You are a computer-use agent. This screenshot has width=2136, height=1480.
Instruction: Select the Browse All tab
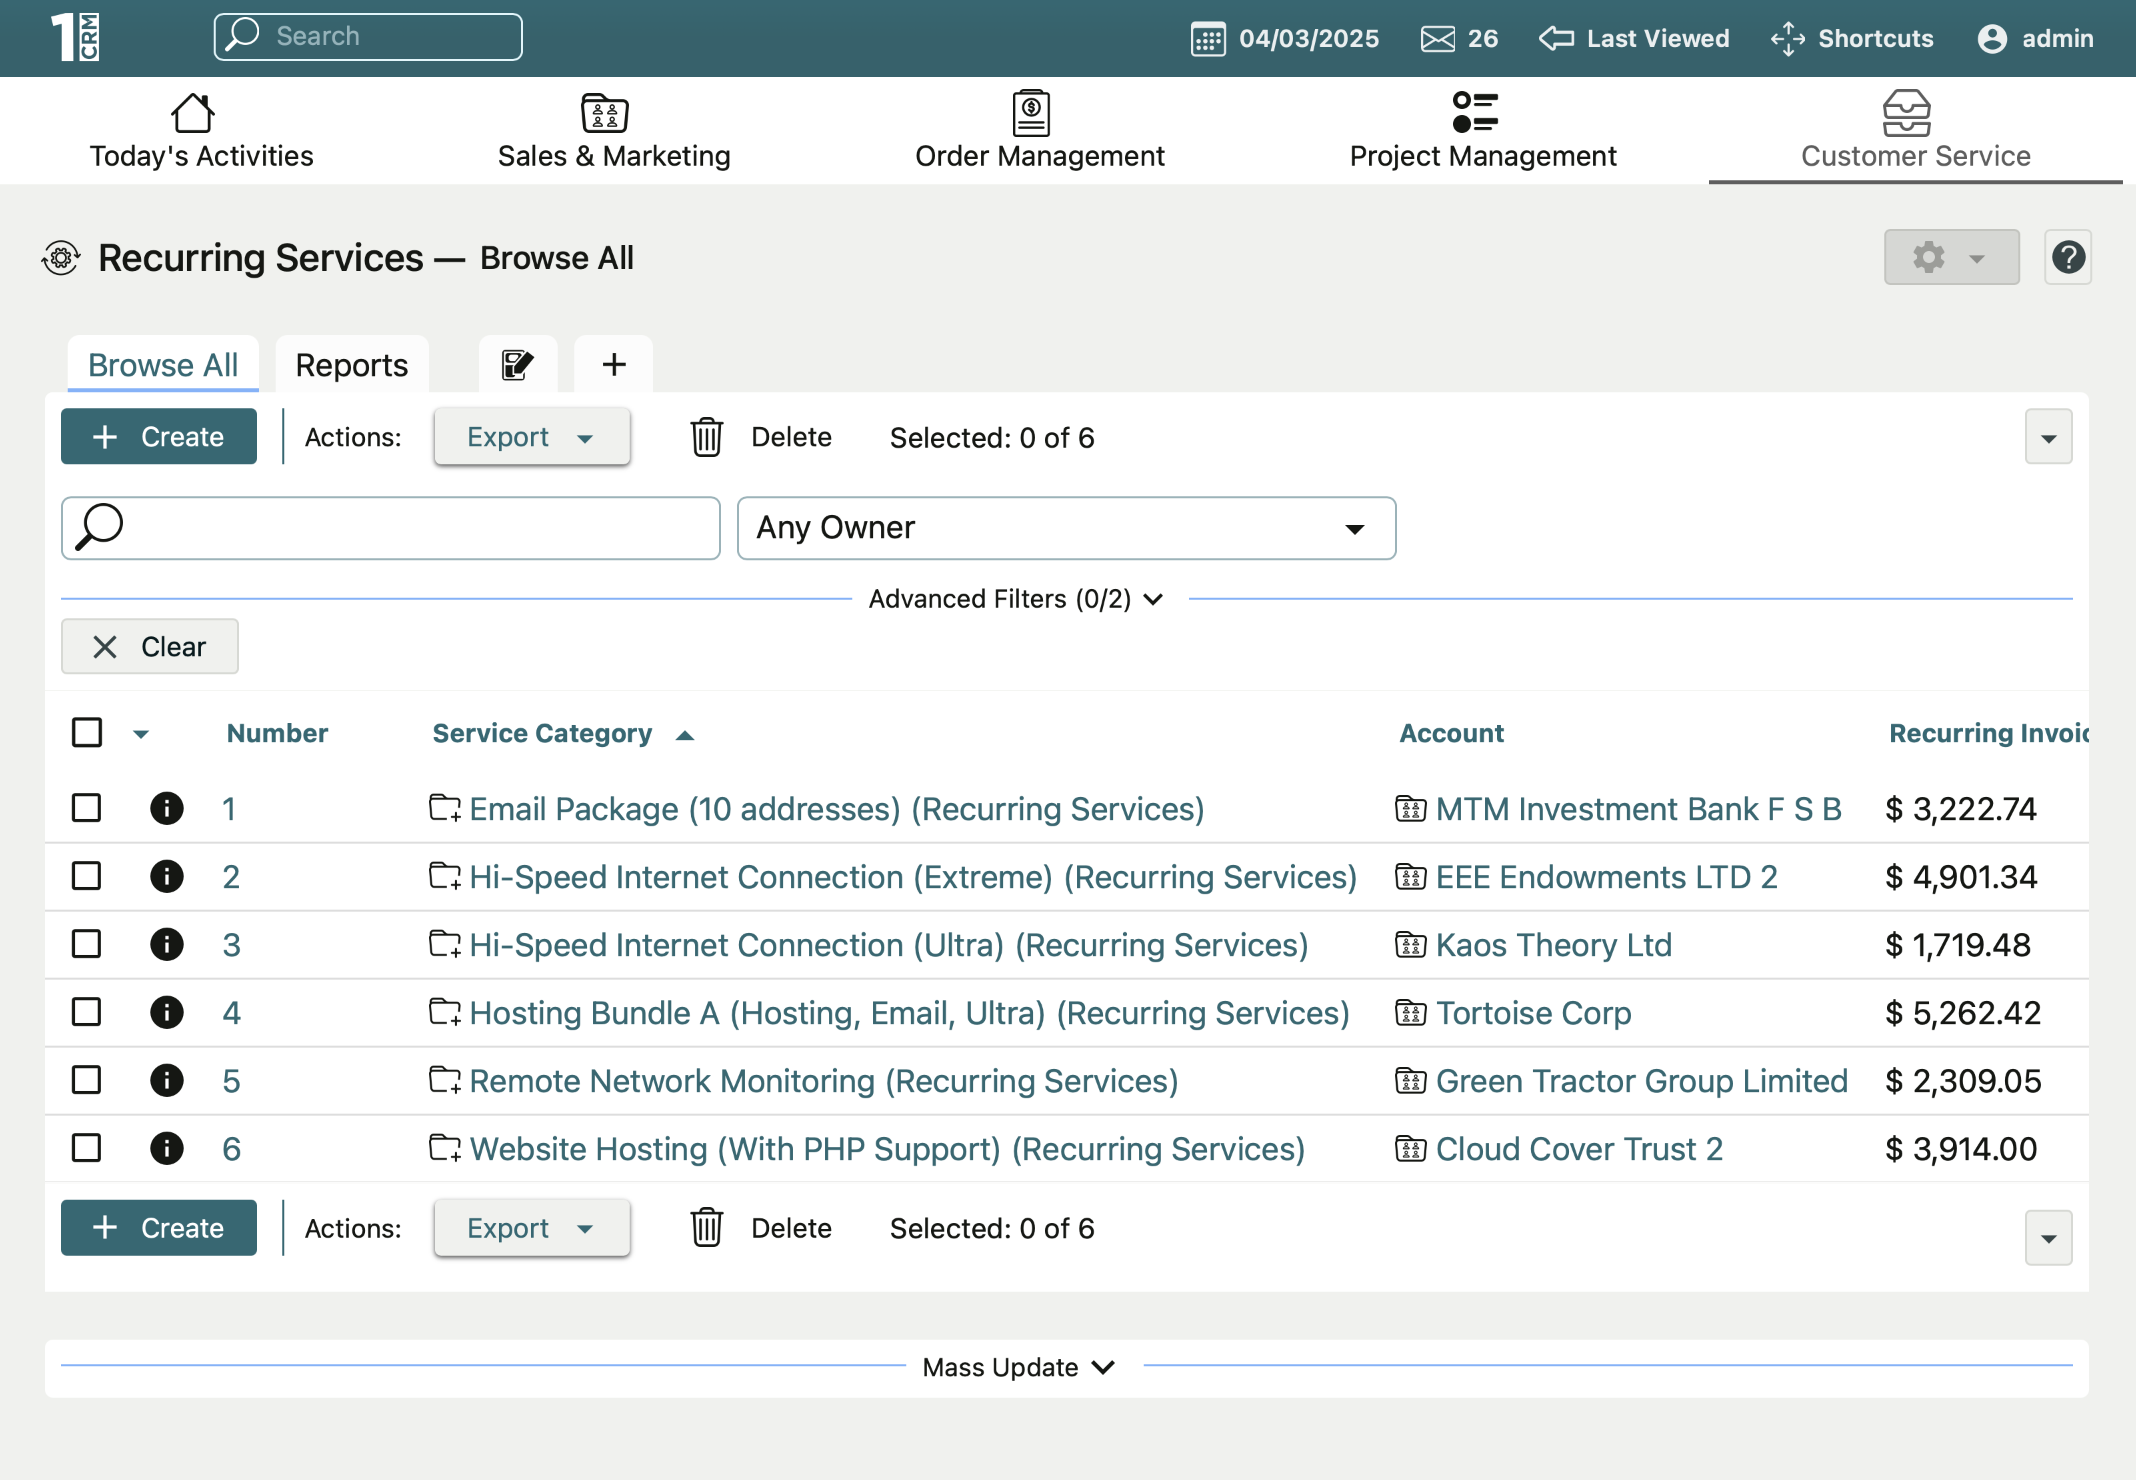pyautogui.click(x=163, y=365)
